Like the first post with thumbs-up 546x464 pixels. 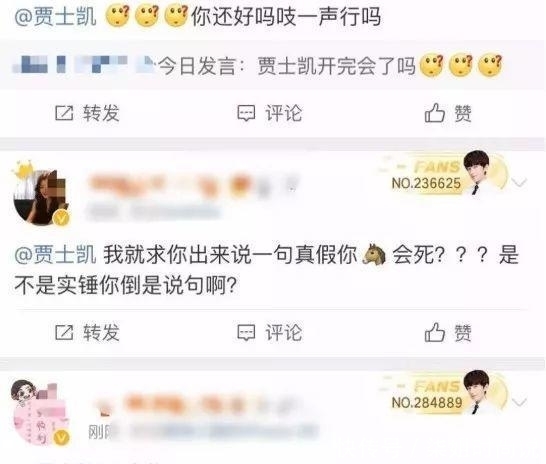point(435,112)
